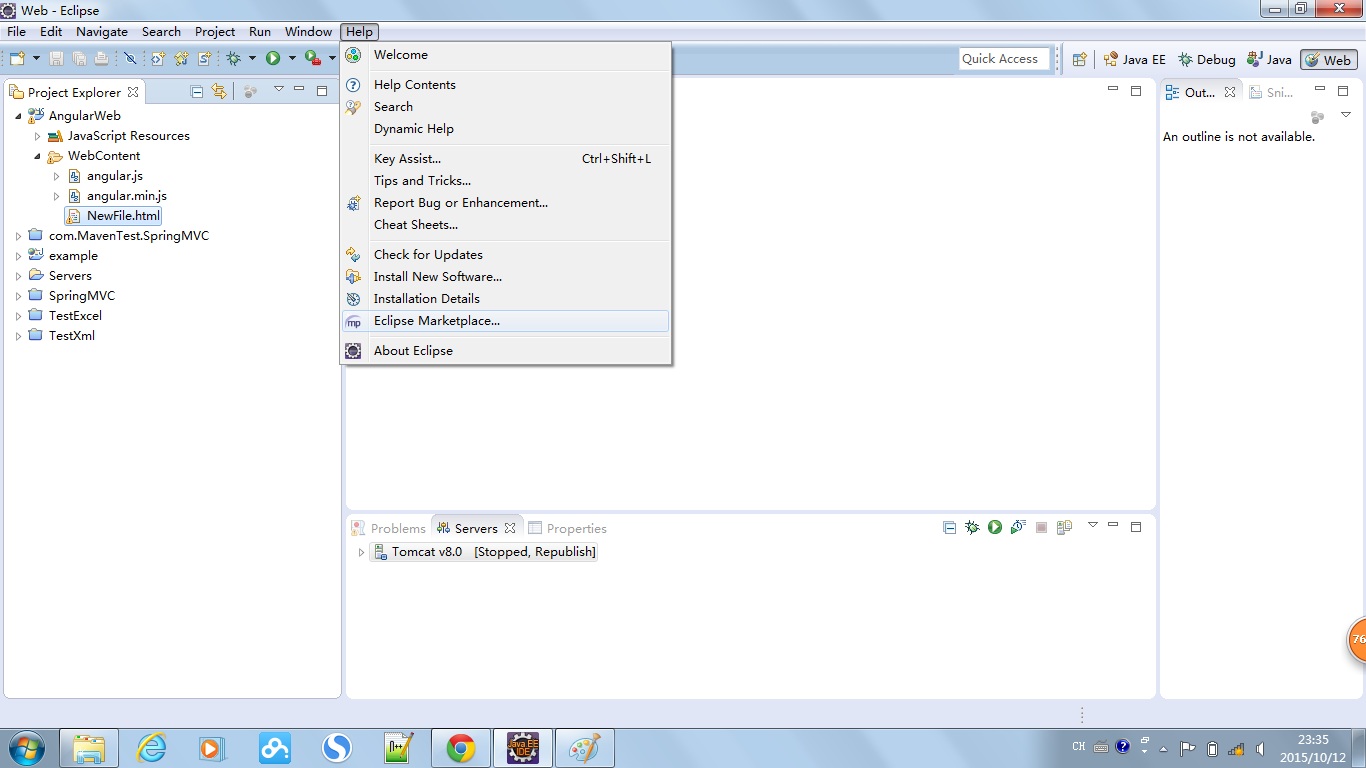Open Project Explorer View Menu triangle
Viewport: 1366px width, 768px height.
tap(279, 90)
